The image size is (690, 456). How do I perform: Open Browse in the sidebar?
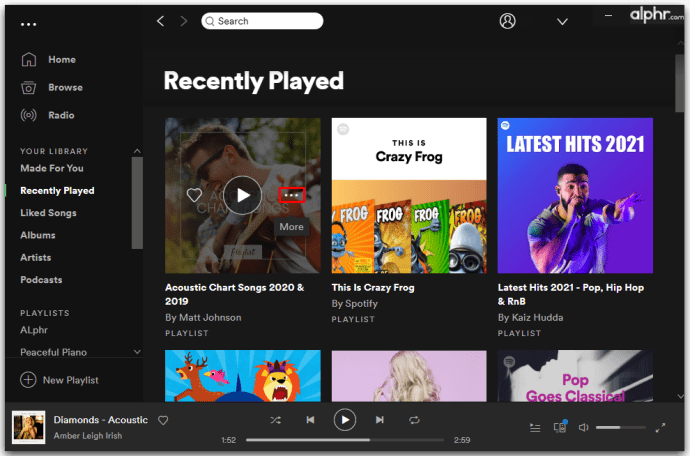[65, 88]
